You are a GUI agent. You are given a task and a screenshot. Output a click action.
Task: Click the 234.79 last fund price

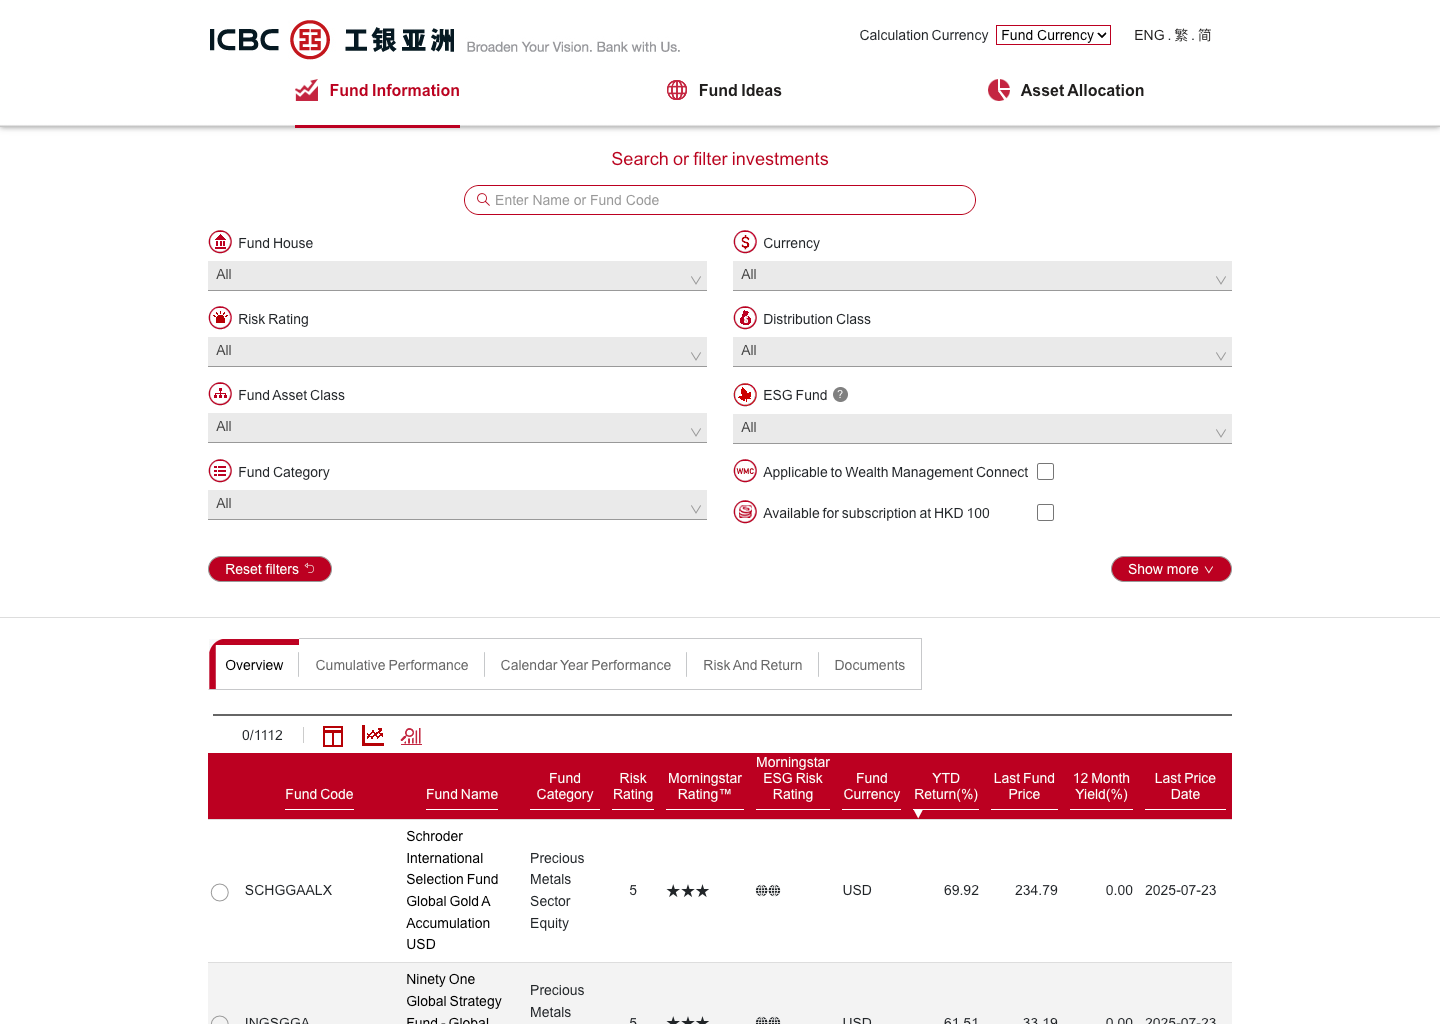click(1036, 890)
